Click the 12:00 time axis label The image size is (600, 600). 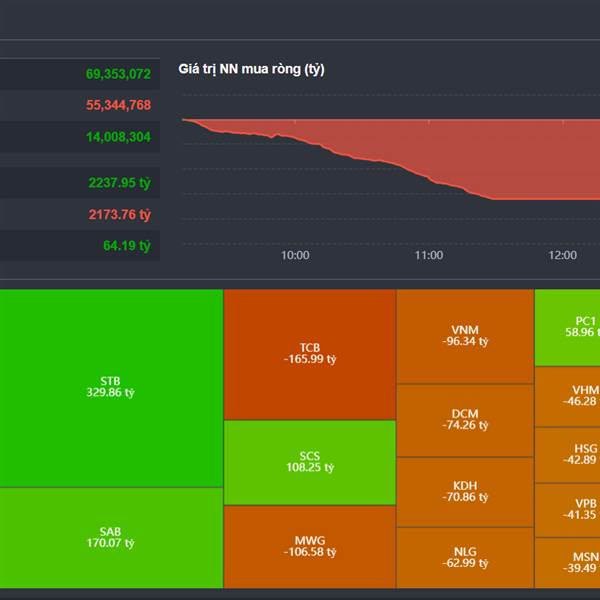click(x=562, y=255)
